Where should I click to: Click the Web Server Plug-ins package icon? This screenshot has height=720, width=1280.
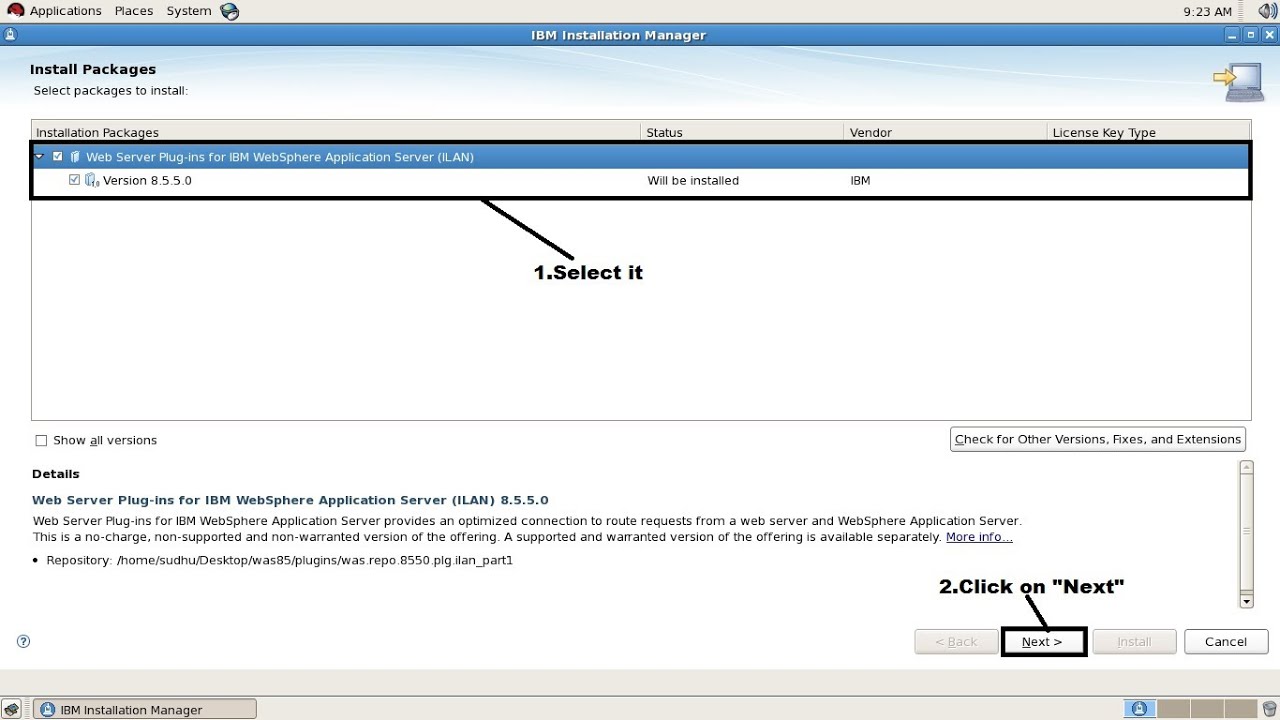pyautogui.click(x=75, y=157)
